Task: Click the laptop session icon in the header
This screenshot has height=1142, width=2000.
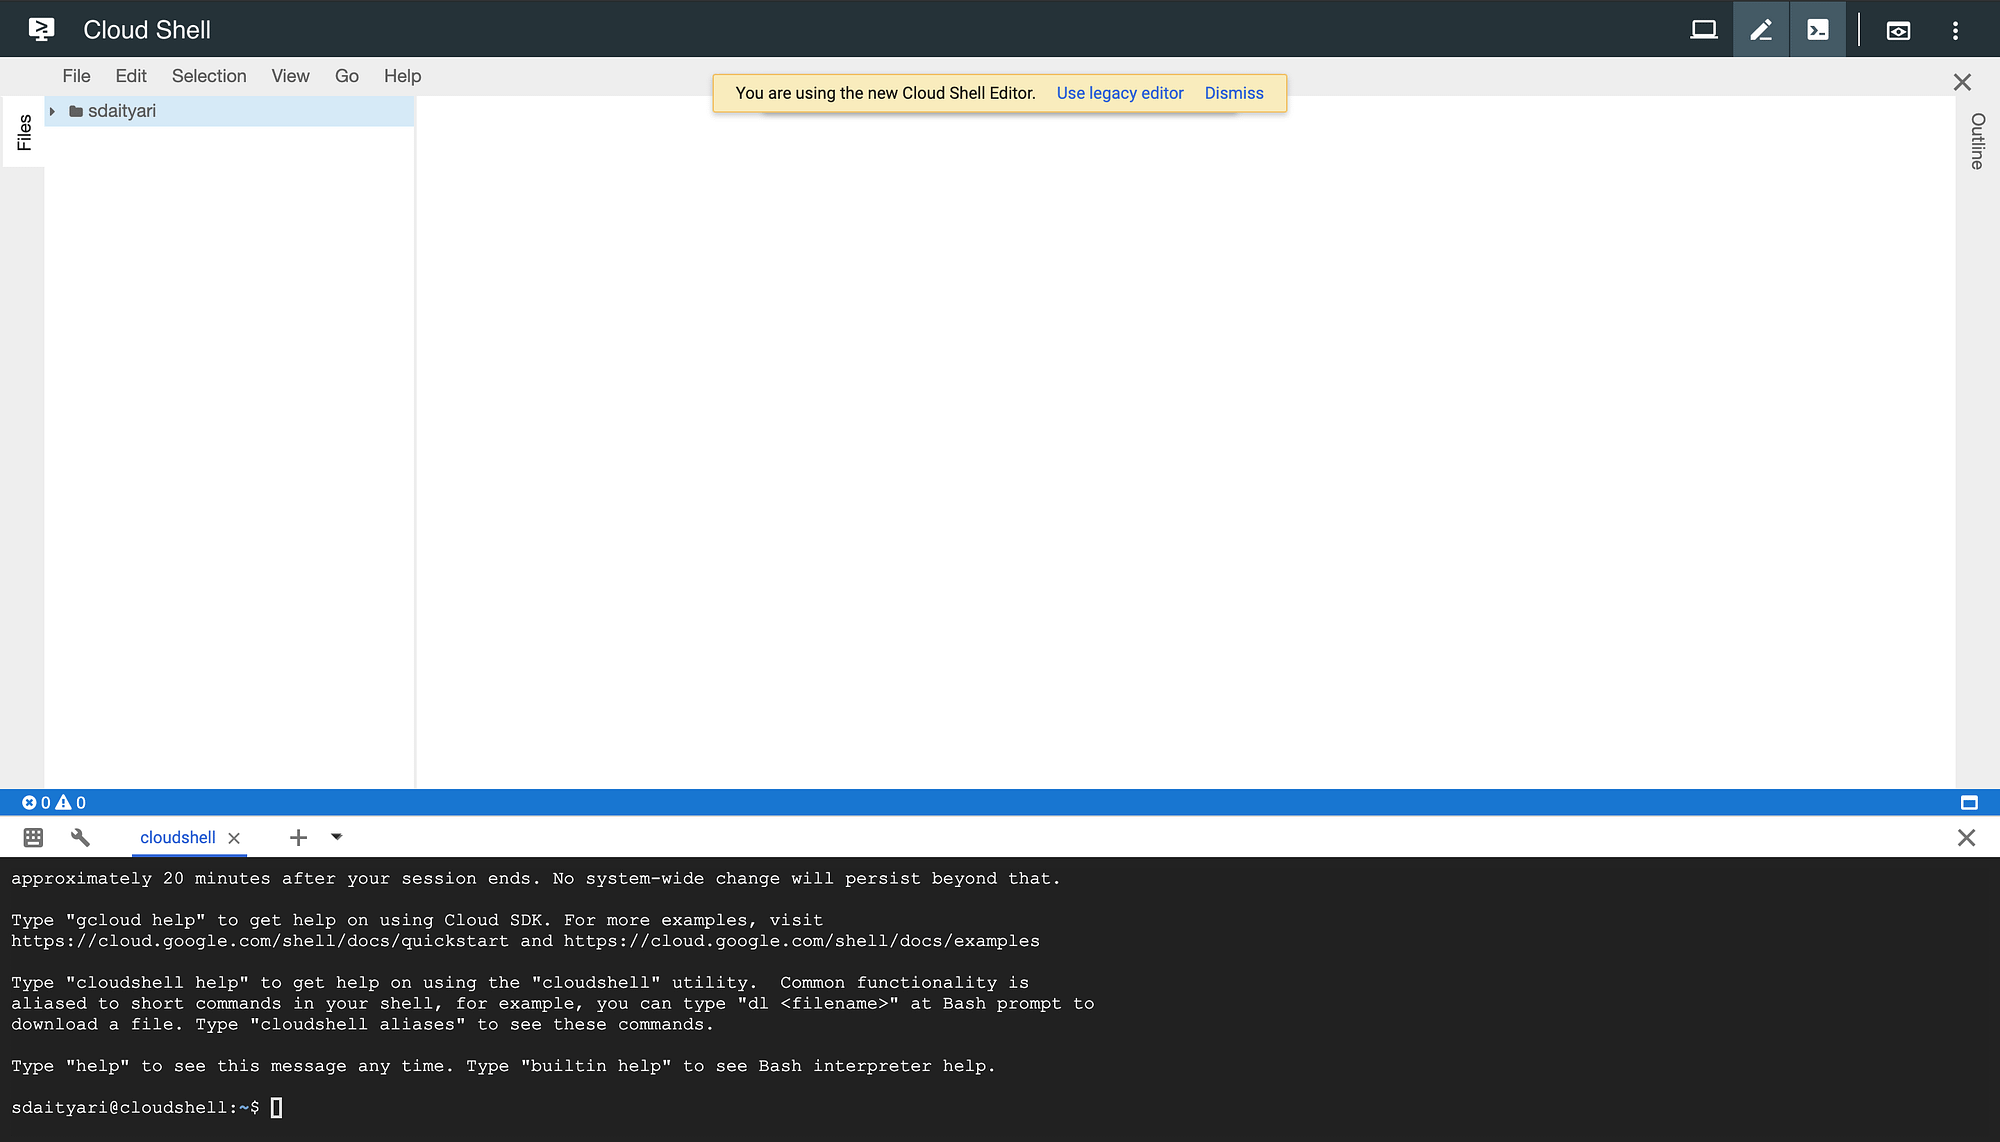Action: [x=1703, y=29]
